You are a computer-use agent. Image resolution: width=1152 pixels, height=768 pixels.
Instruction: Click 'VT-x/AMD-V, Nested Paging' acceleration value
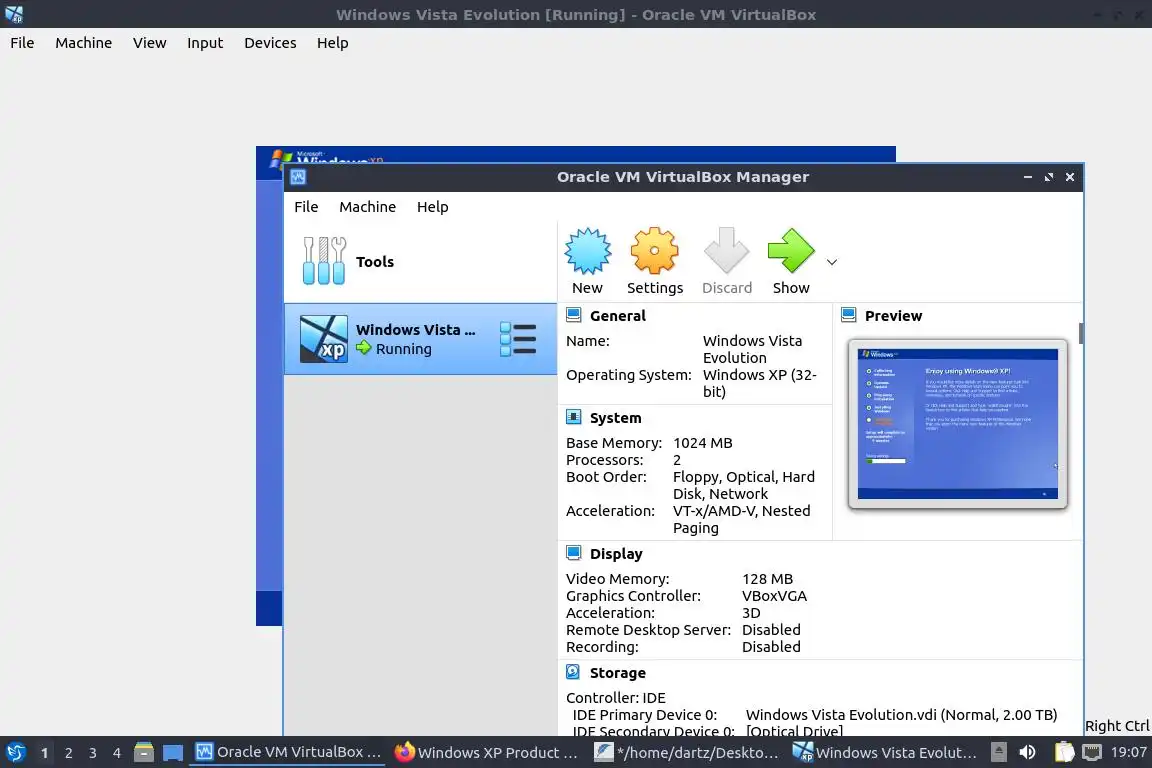(741, 520)
